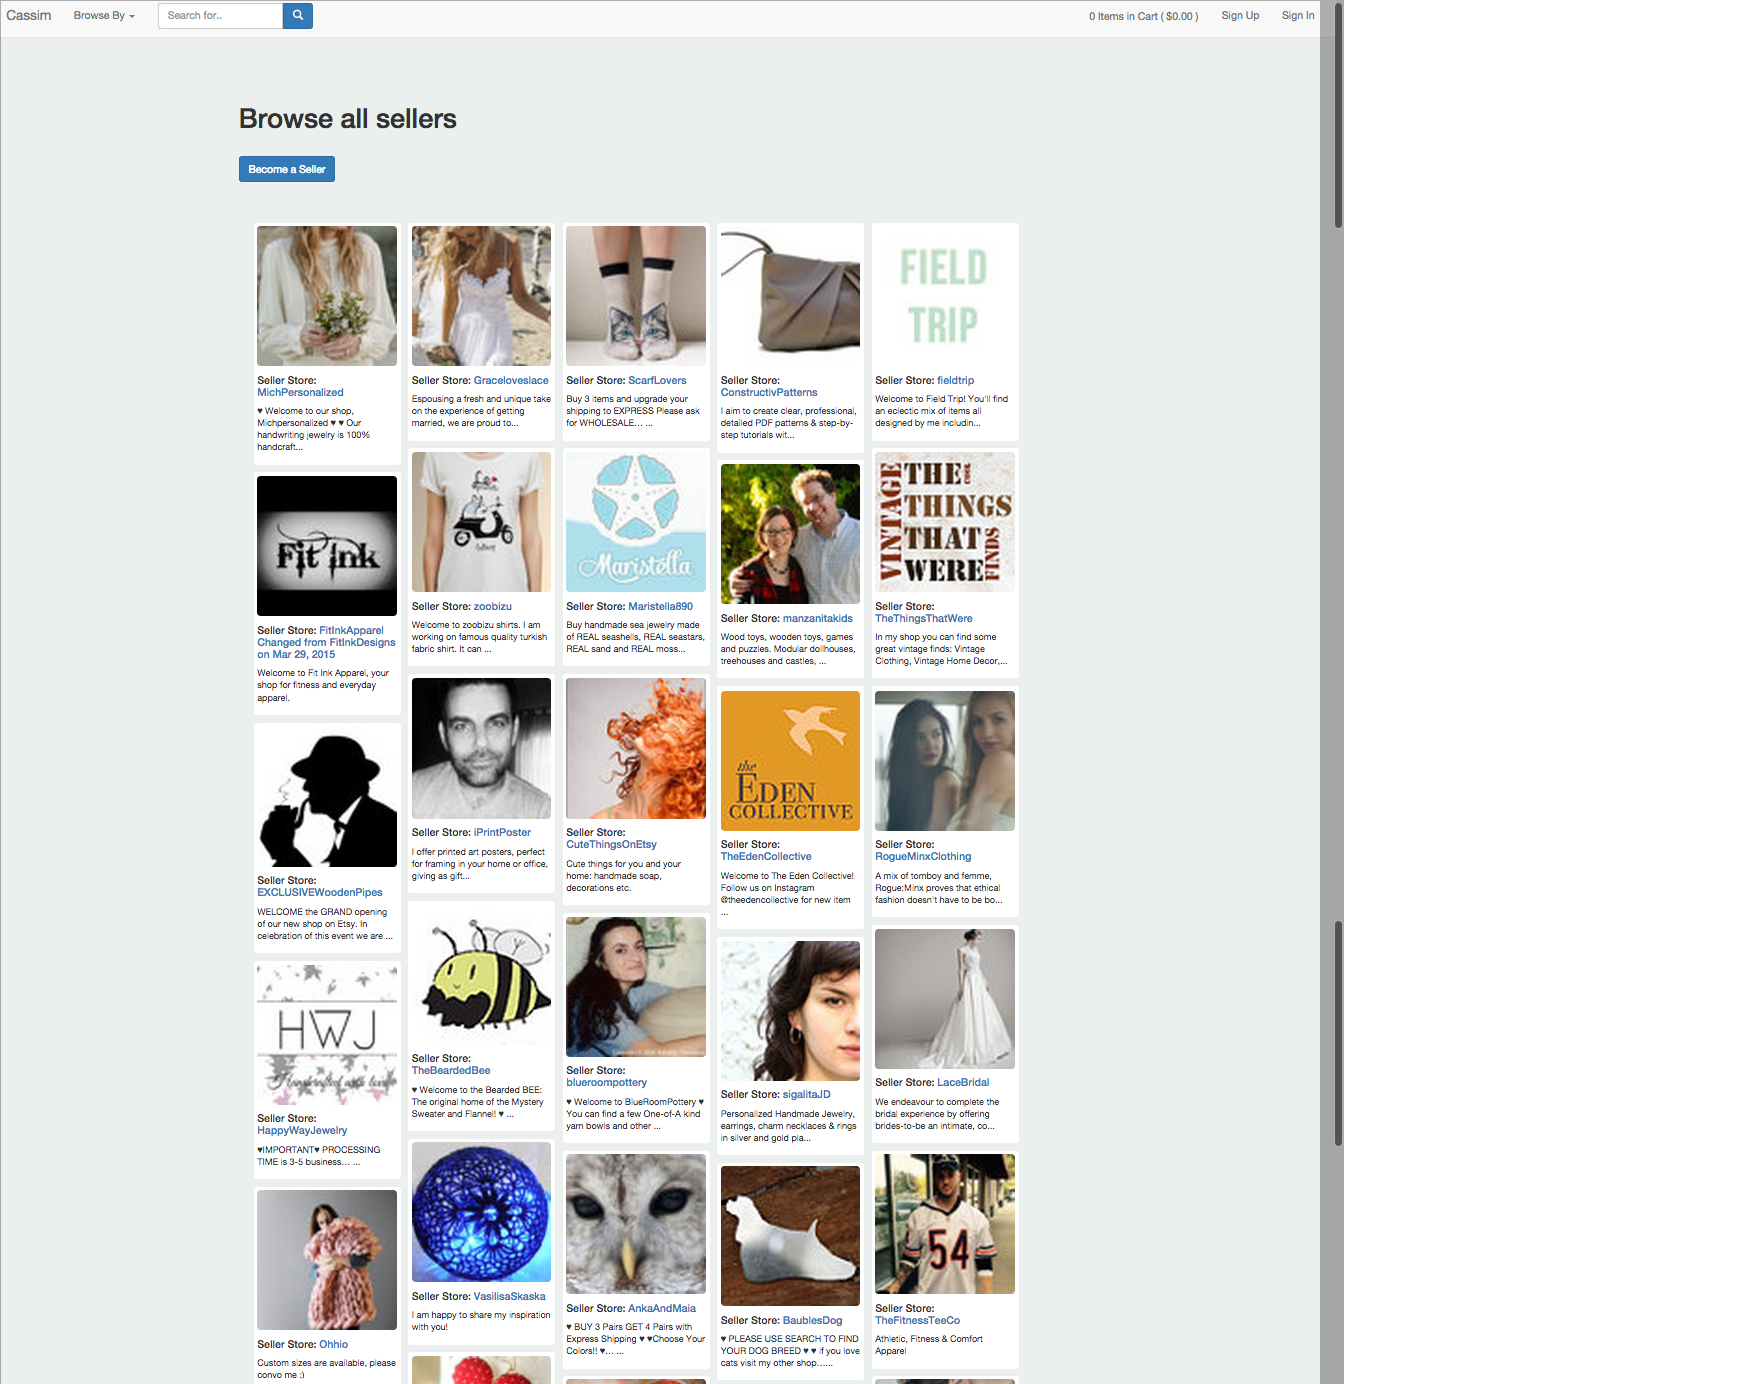This screenshot has height=1384, width=1759.
Task: Open the Graceloveslace store link
Action: click(511, 381)
